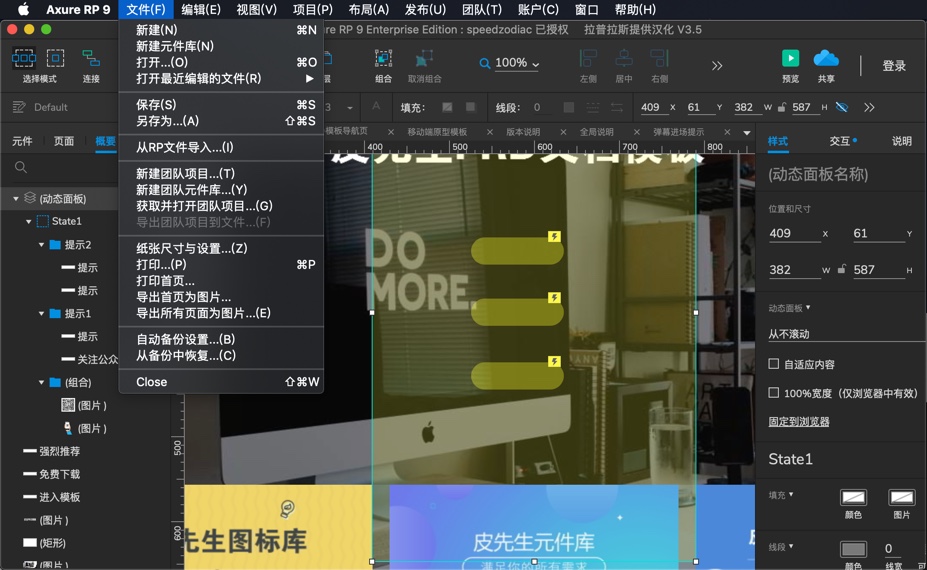Image resolution: width=927 pixels, height=570 pixels.
Task: Collapse the (组合) folder
Action: [x=41, y=383]
